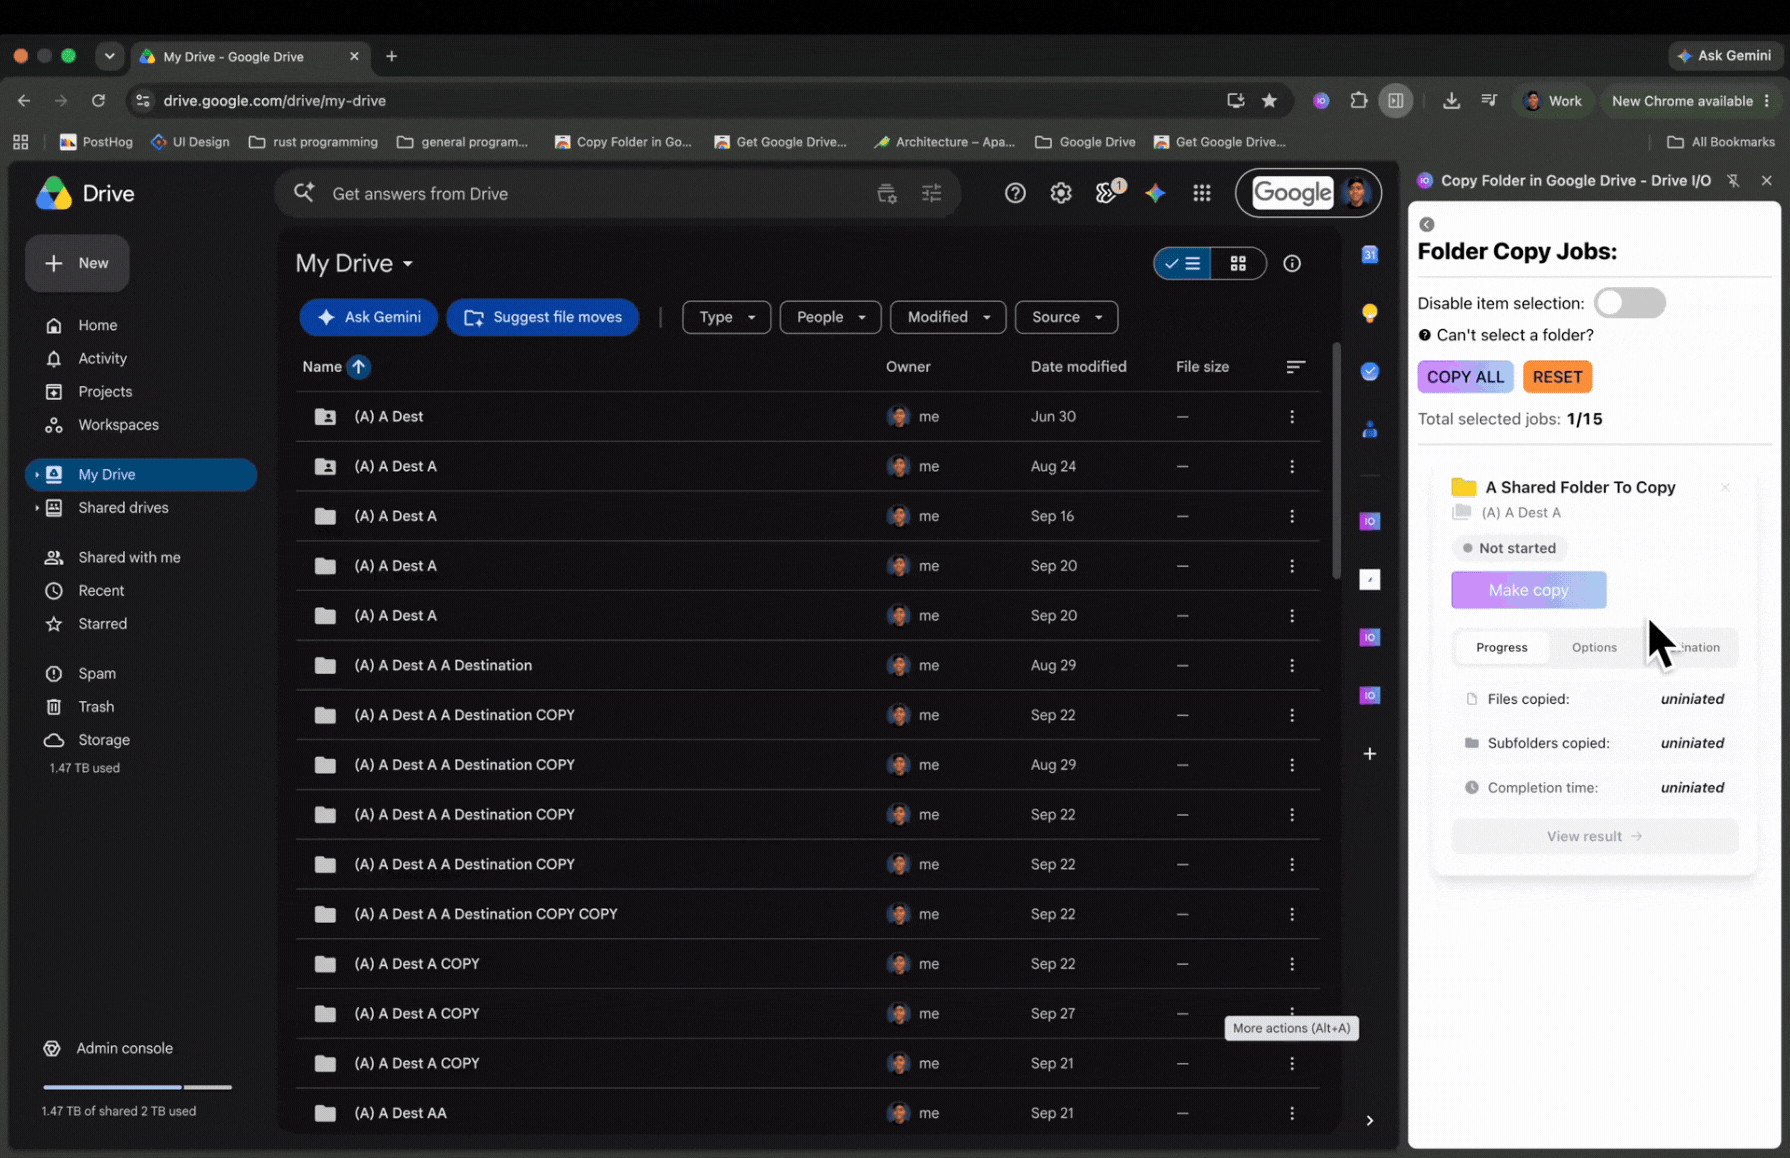Open Shared with me in sidebar
The width and height of the screenshot is (1790, 1158).
[129, 557]
